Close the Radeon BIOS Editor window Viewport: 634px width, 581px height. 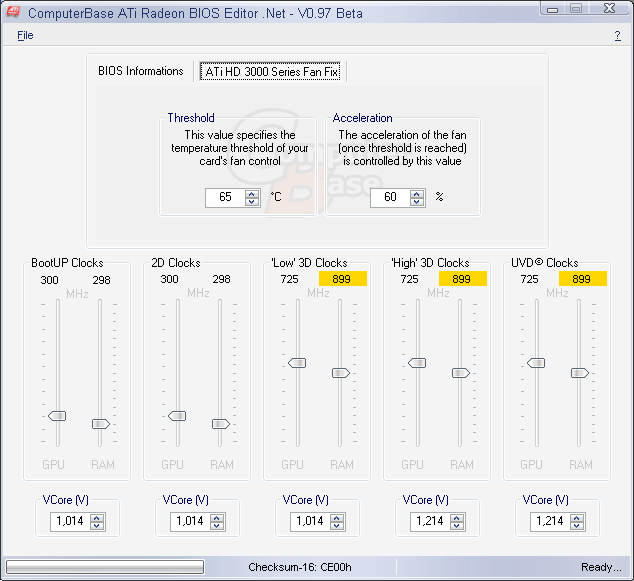pos(609,9)
